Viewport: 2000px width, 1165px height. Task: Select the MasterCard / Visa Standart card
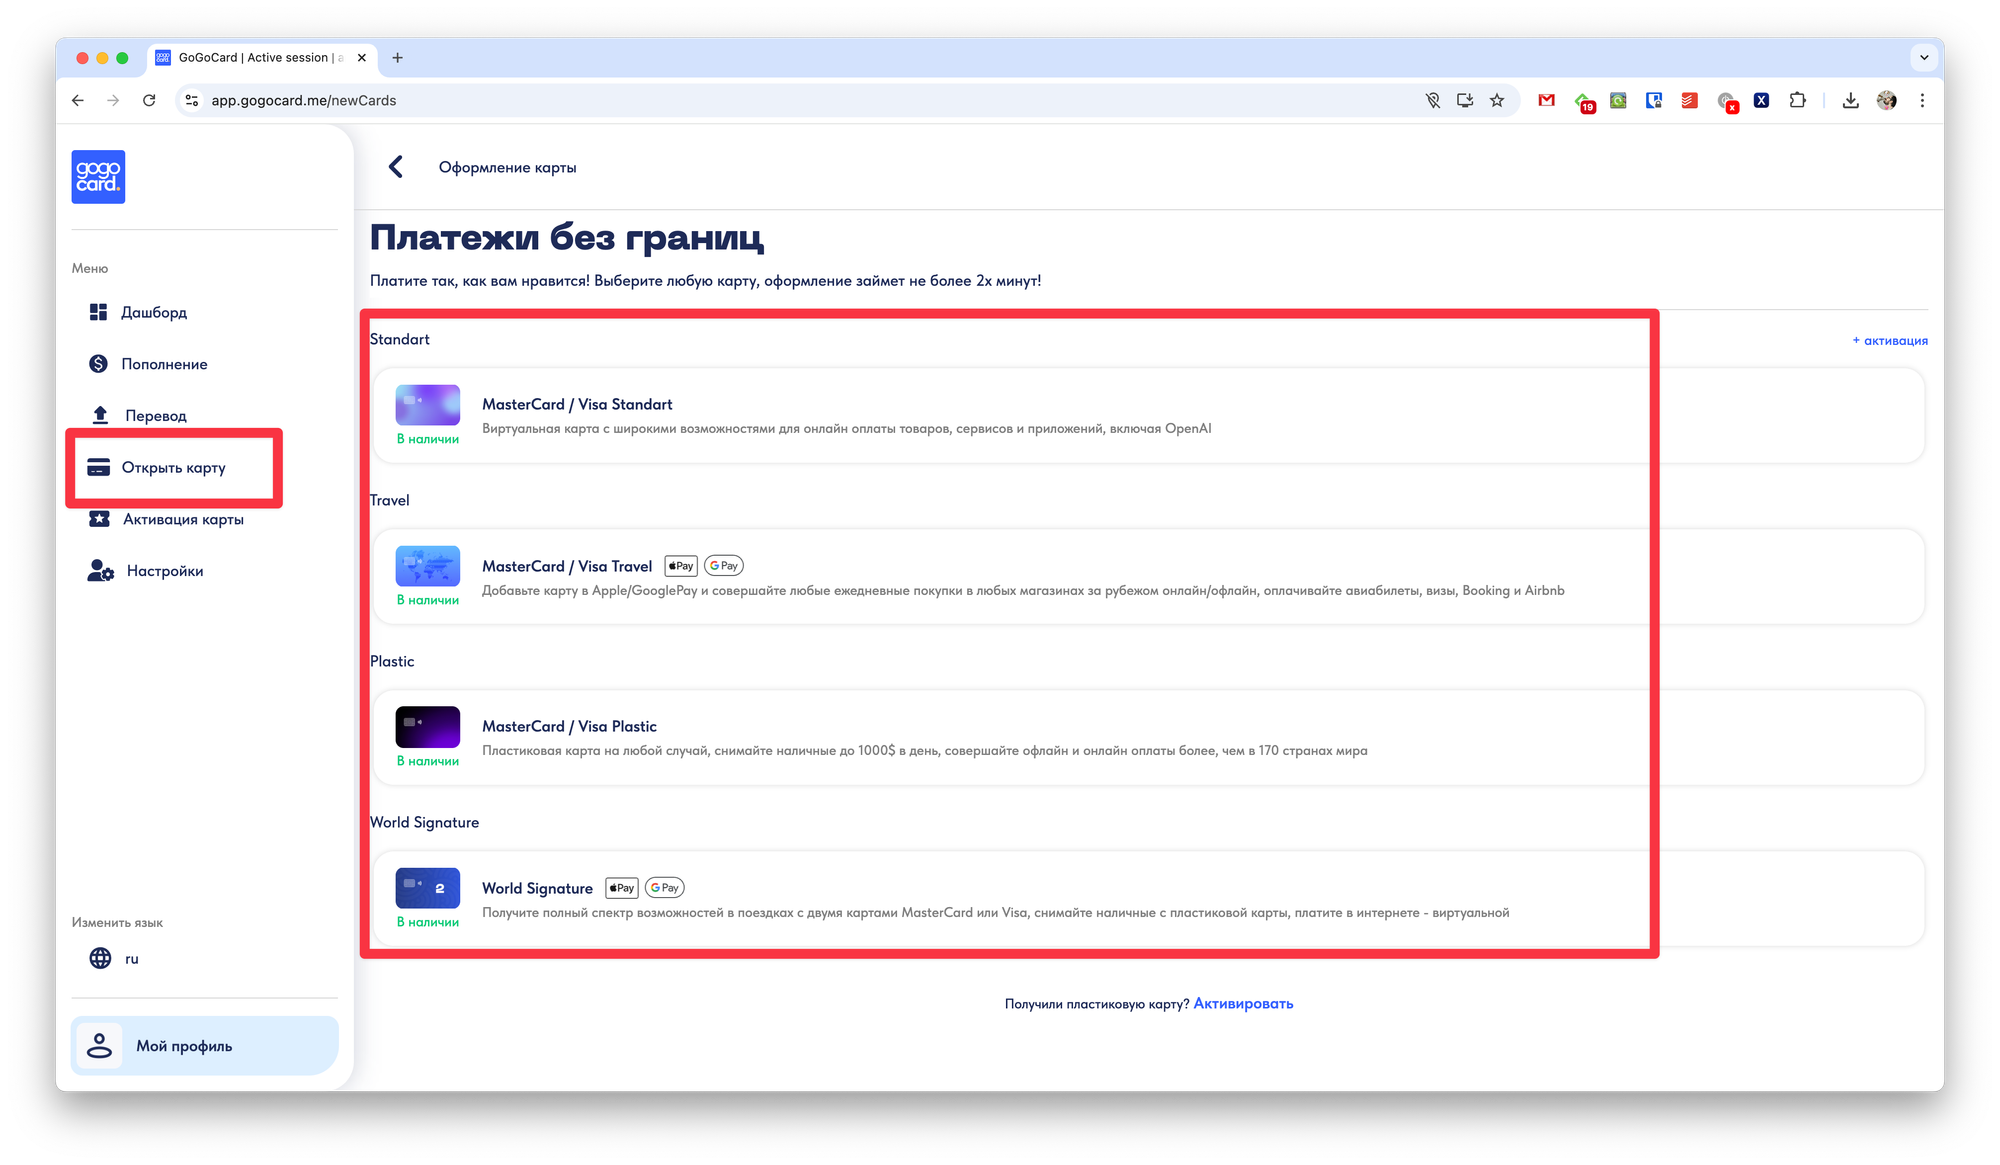pos(576,404)
